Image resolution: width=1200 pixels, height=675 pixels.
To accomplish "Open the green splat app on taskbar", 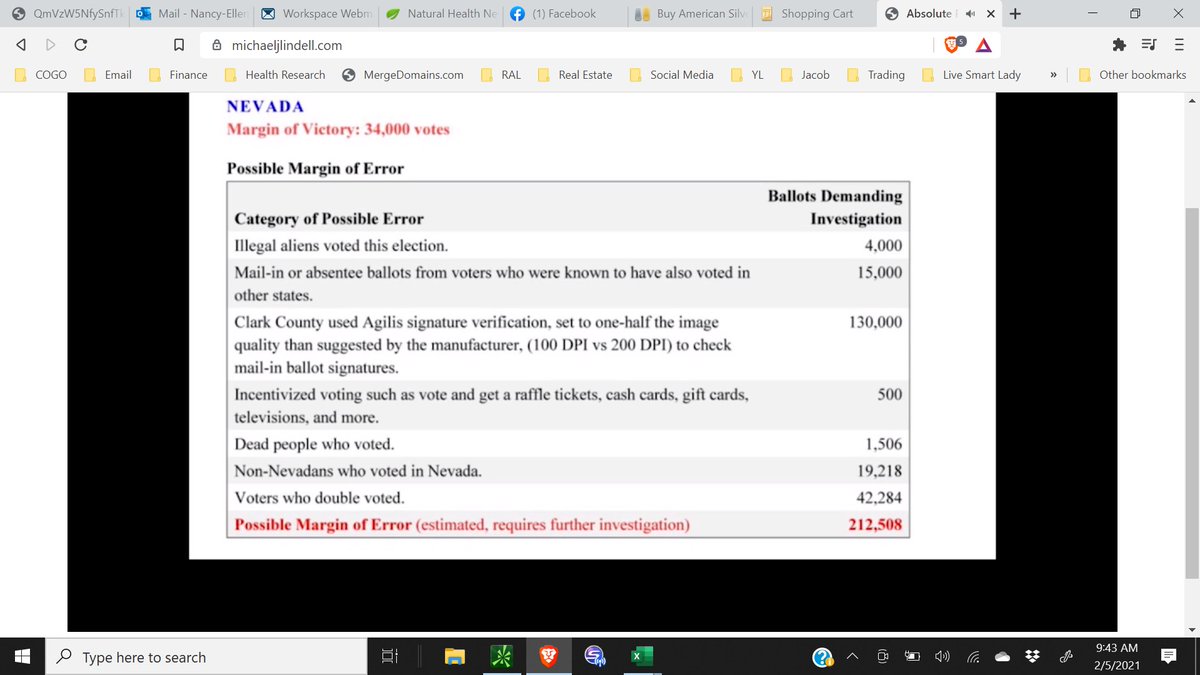I will click(502, 657).
